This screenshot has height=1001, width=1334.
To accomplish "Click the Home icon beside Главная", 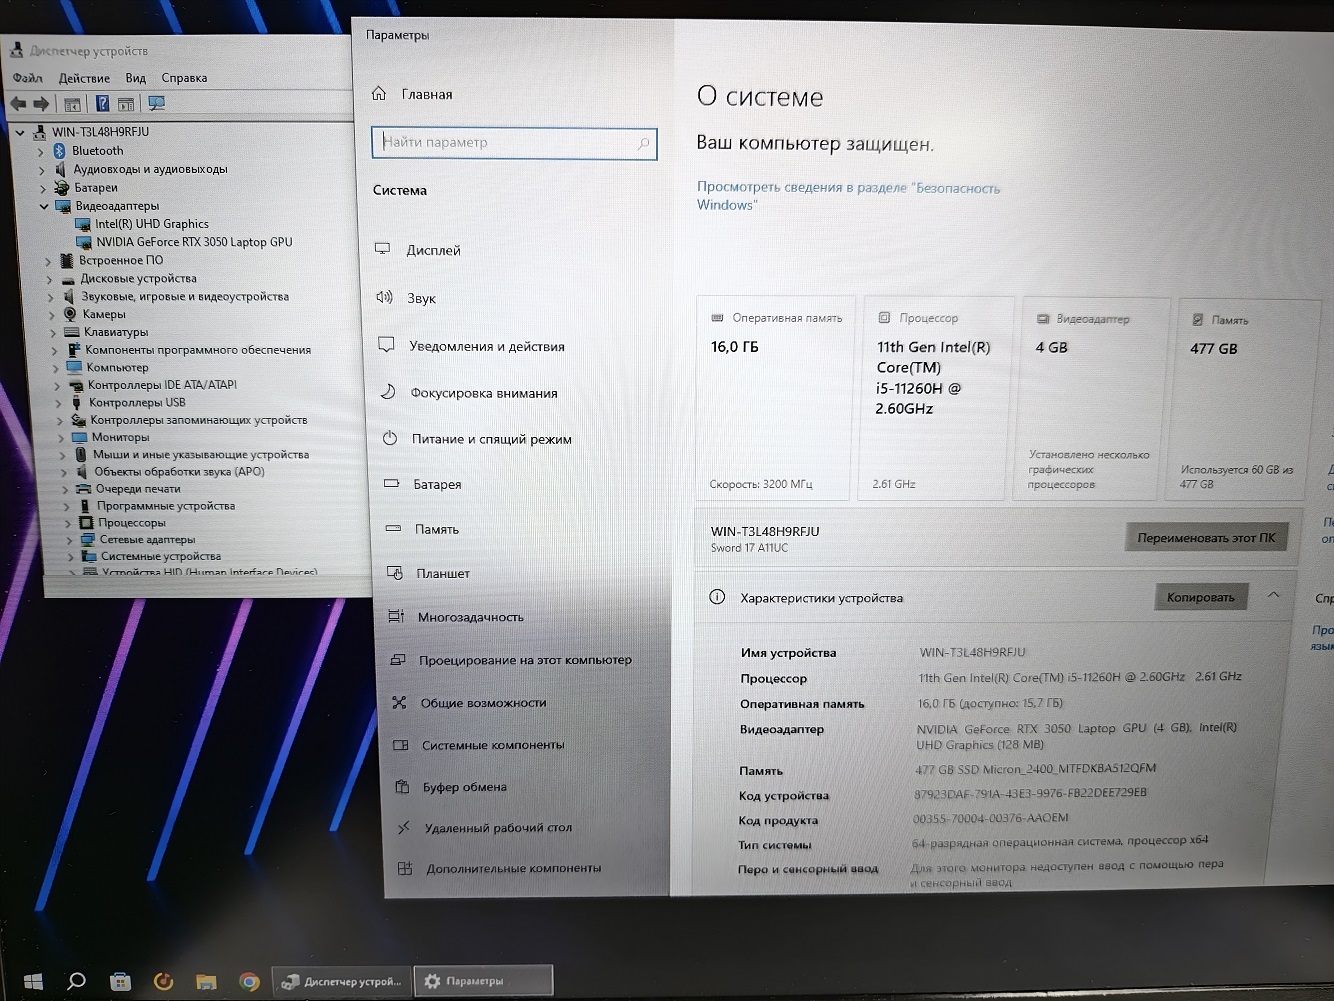I will point(379,93).
